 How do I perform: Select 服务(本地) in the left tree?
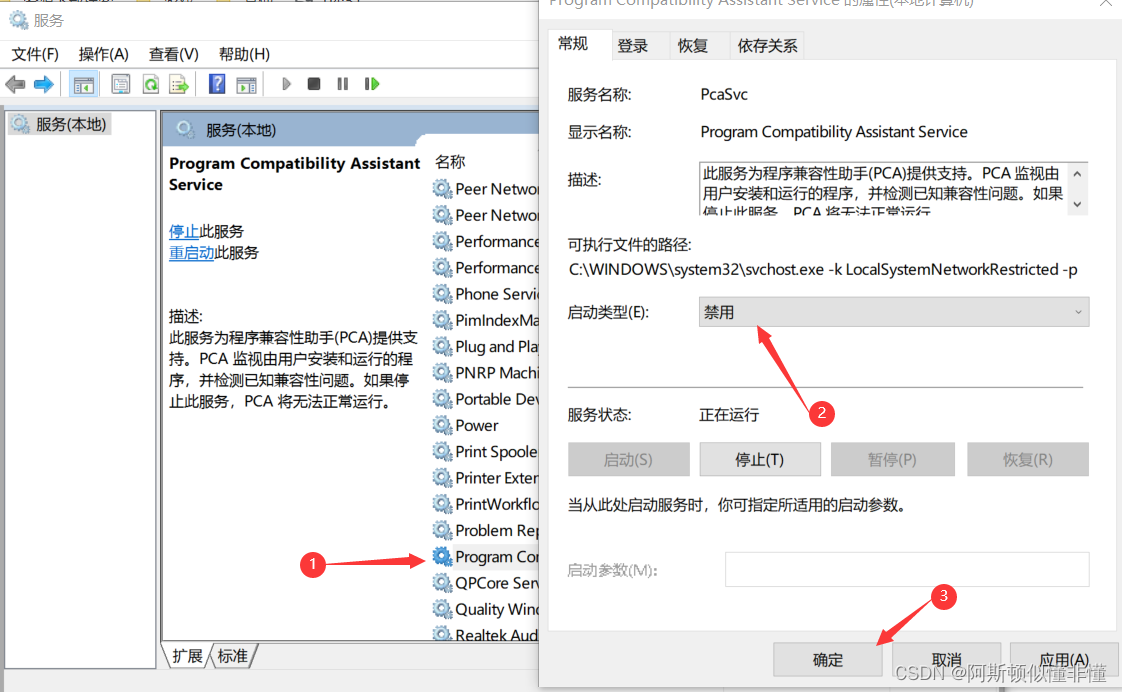click(61, 125)
